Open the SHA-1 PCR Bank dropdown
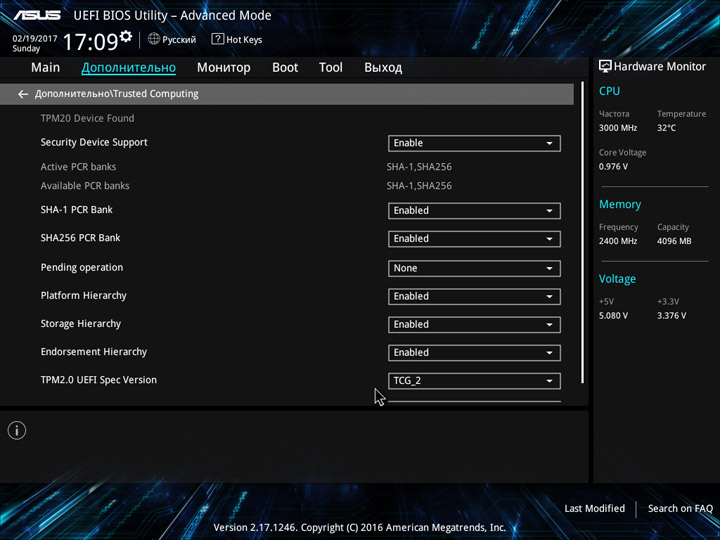Viewport: 720px width, 540px height. coord(474,211)
